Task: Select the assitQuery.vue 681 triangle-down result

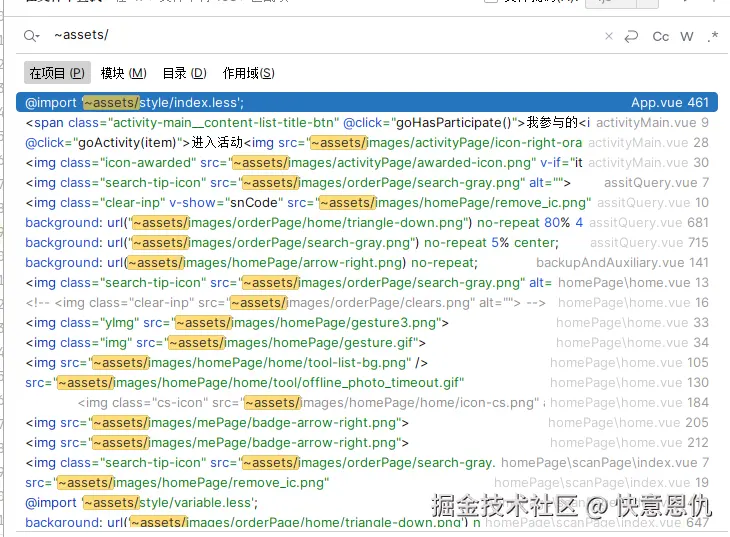Action: 367,223
